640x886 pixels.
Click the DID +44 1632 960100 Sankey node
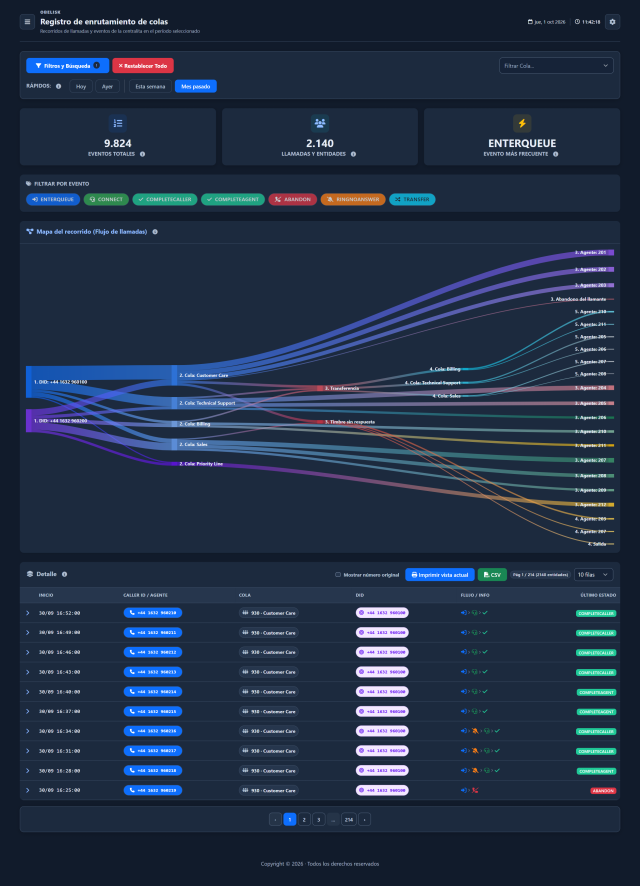click(29, 382)
